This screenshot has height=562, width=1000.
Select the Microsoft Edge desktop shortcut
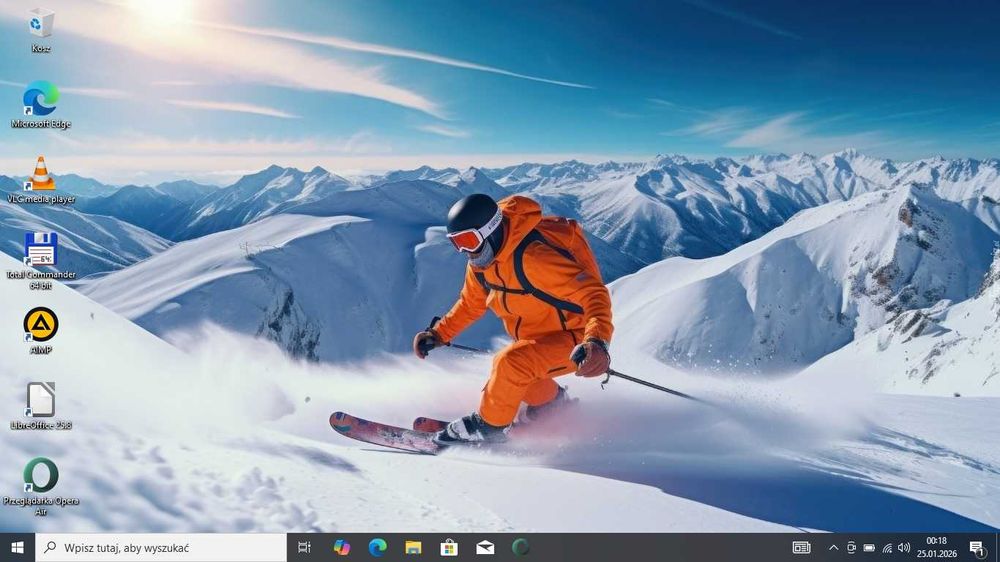[41, 105]
